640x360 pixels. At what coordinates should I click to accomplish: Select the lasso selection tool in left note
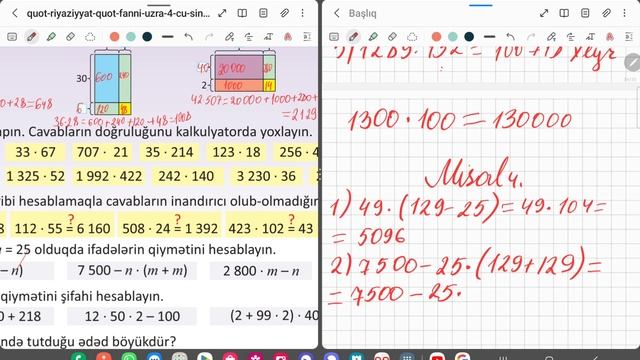tap(90, 37)
